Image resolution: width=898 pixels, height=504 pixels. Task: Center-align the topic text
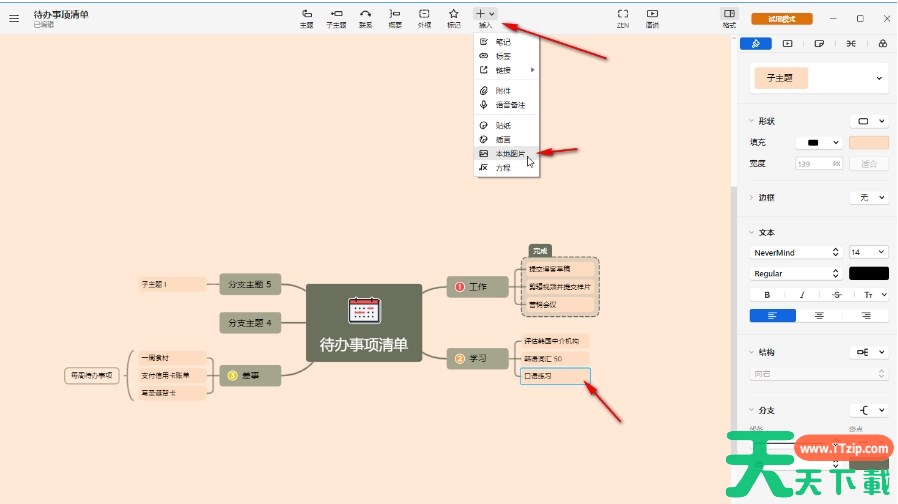tap(819, 316)
